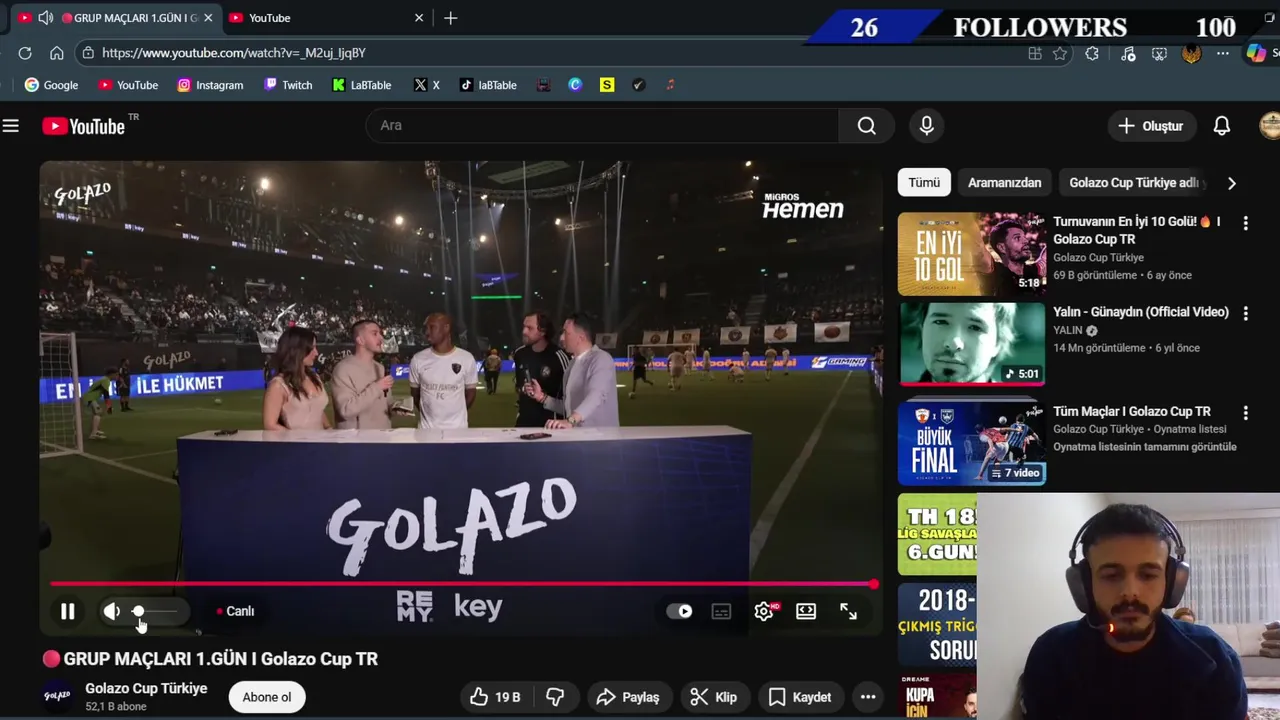Create a clip with Klip button
The image size is (1280, 720).
714,697
